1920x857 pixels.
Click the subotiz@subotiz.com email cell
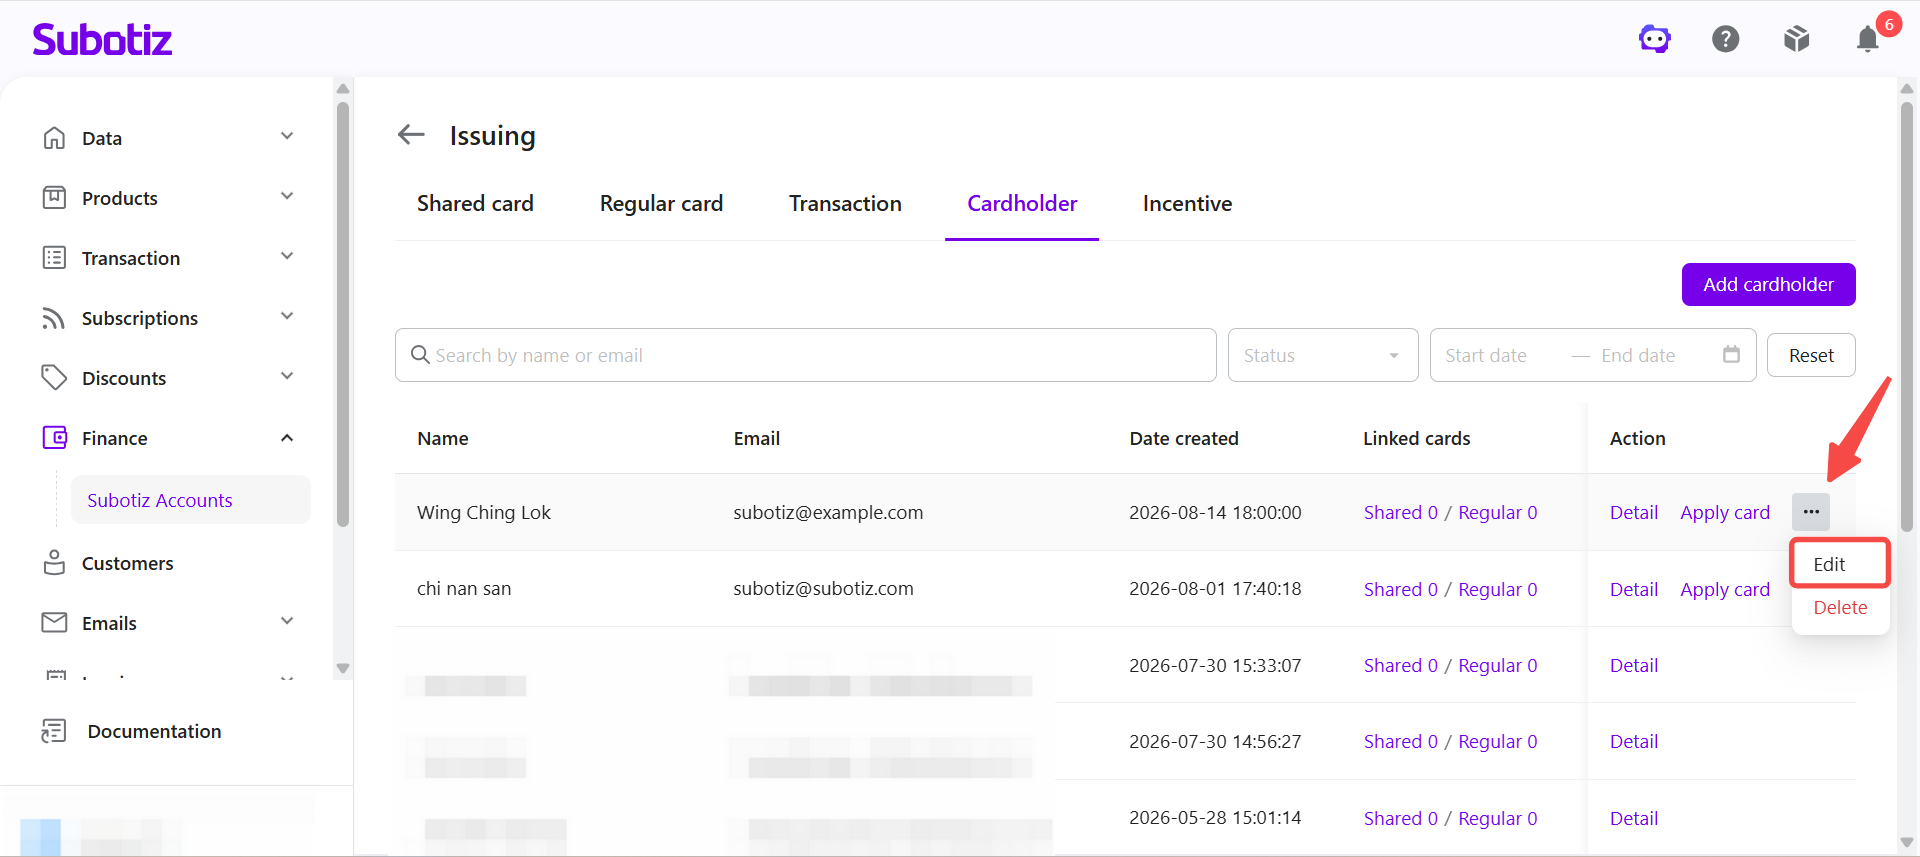[x=823, y=589]
